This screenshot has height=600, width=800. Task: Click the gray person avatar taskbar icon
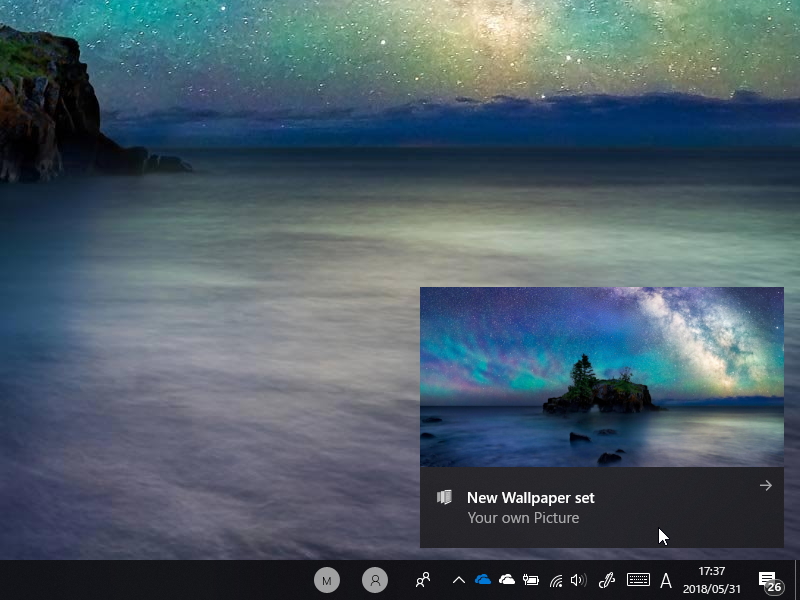click(x=375, y=580)
